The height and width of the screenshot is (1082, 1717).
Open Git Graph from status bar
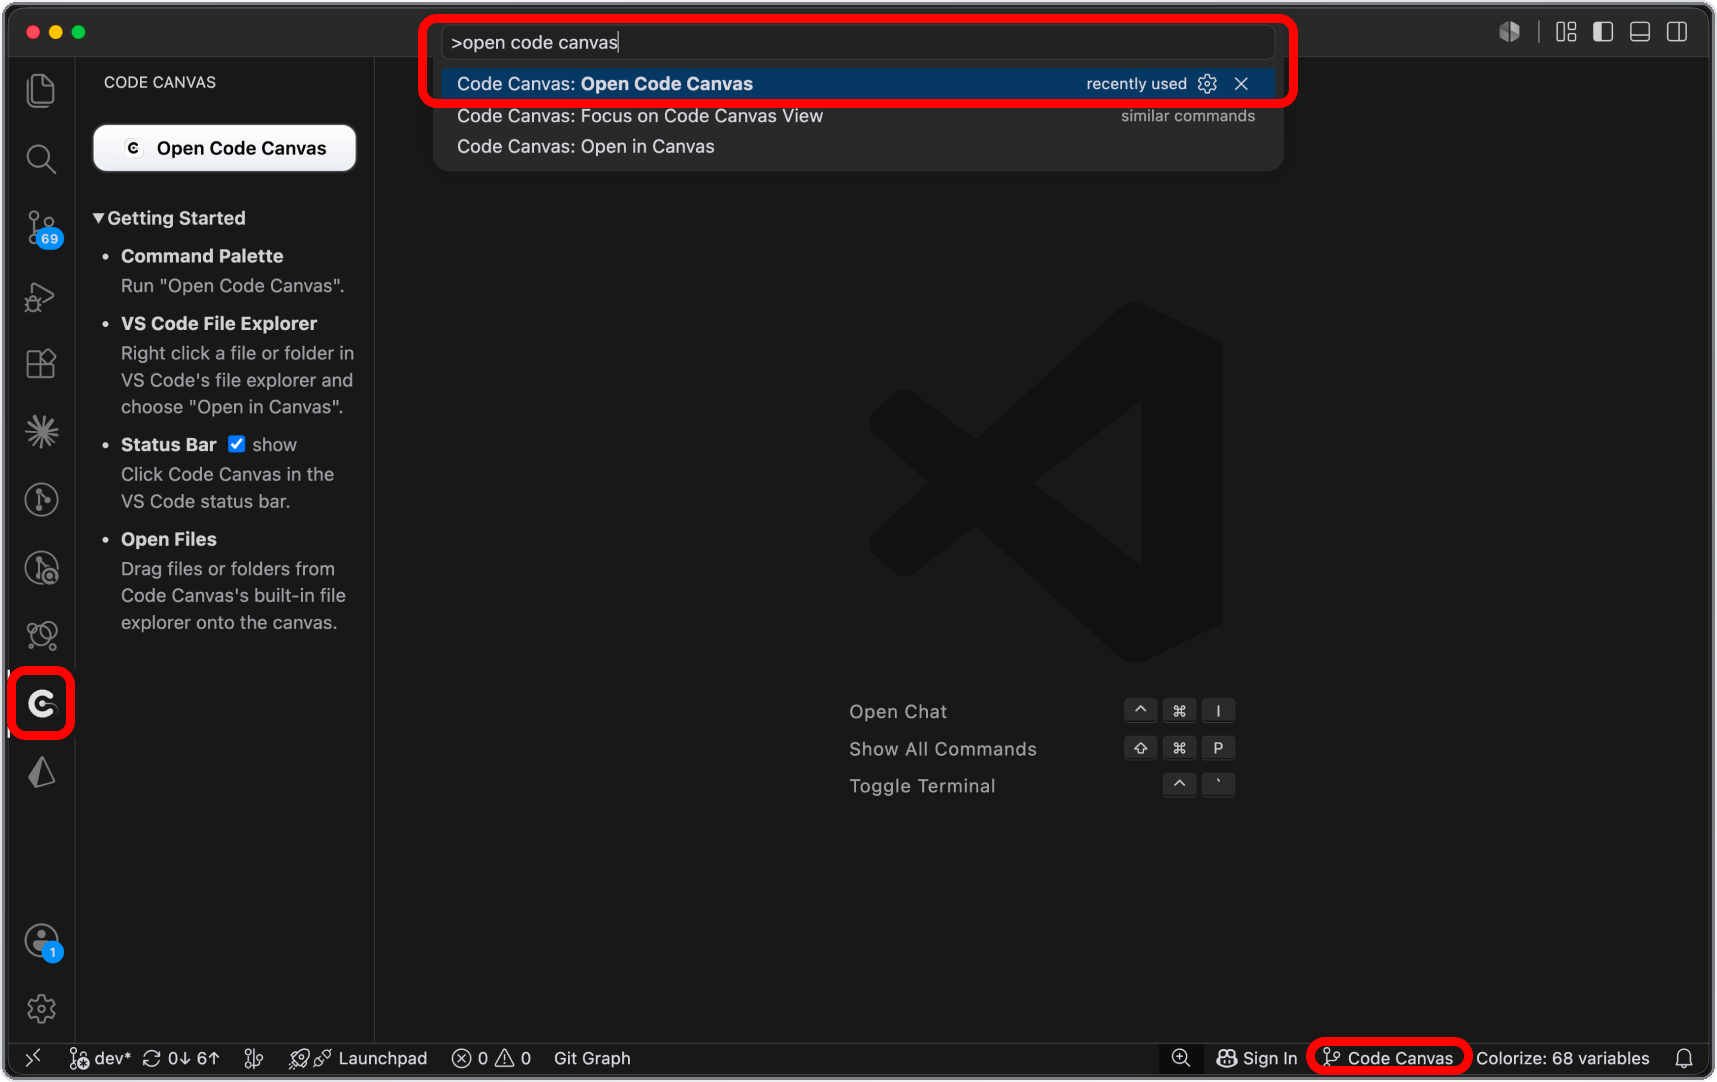[592, 1058]
